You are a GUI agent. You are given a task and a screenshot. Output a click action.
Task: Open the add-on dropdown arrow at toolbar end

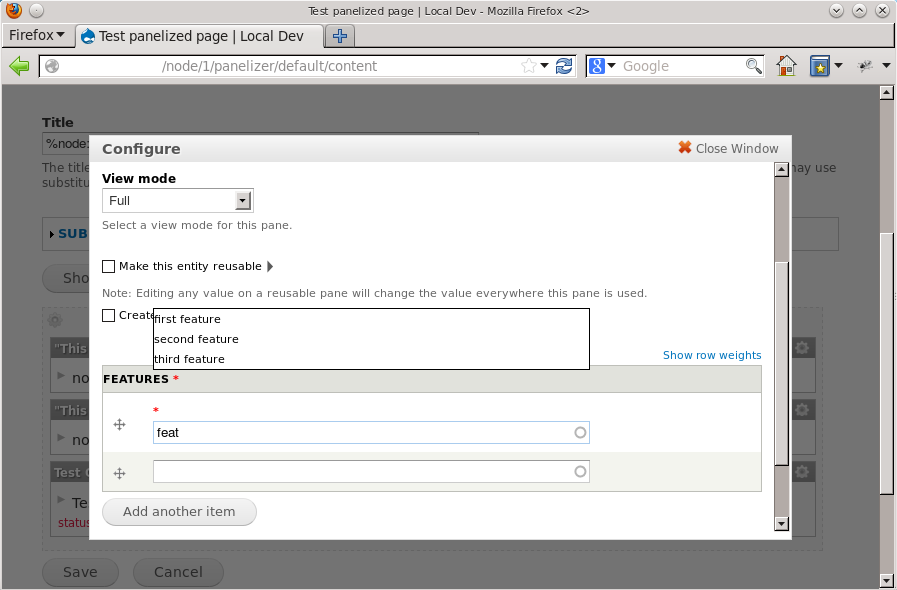tap(886, 66)
